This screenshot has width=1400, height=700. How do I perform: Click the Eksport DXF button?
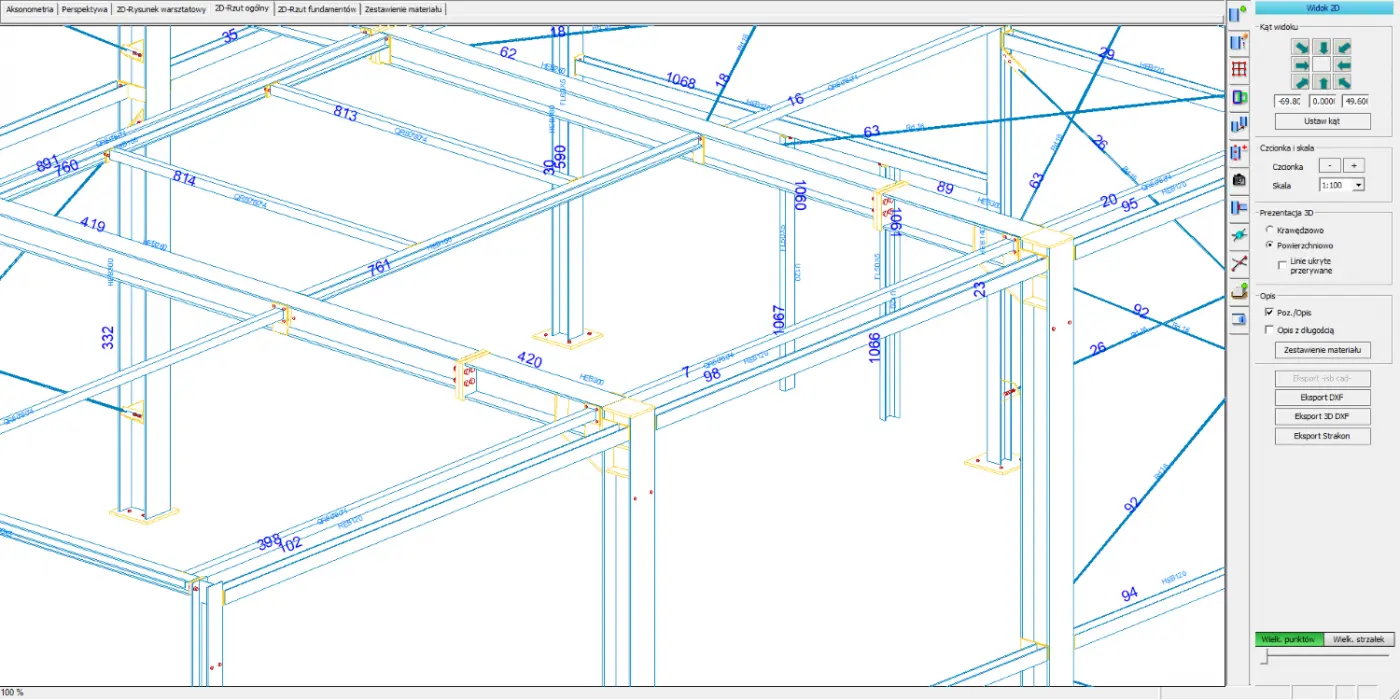(1322, 398)
